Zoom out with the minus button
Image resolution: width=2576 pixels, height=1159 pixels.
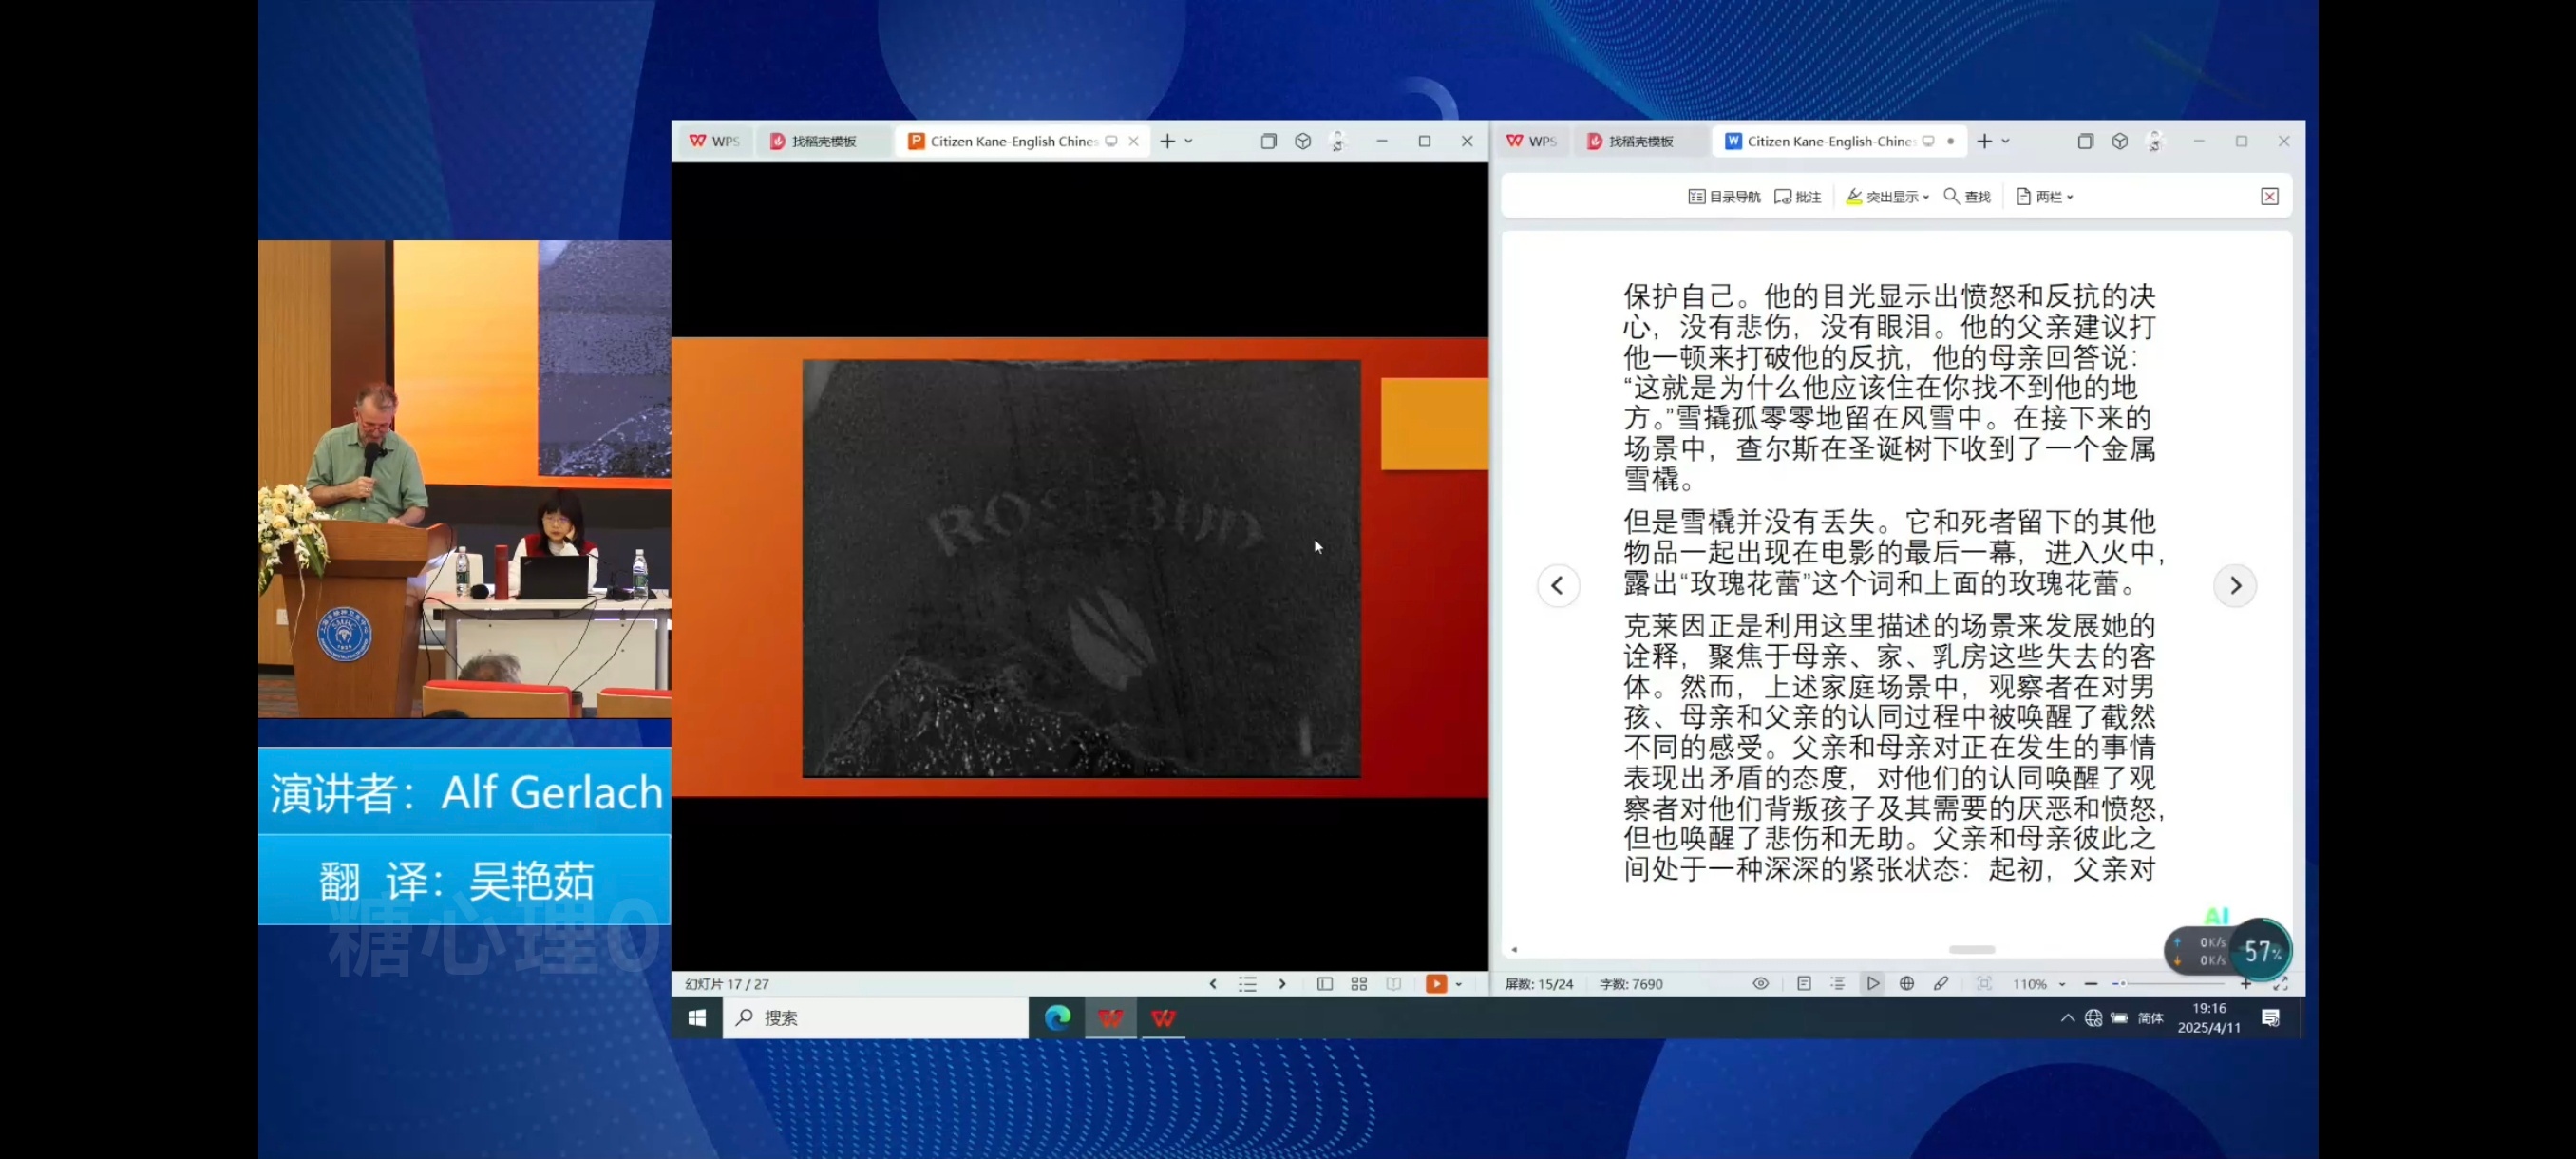2090,984
